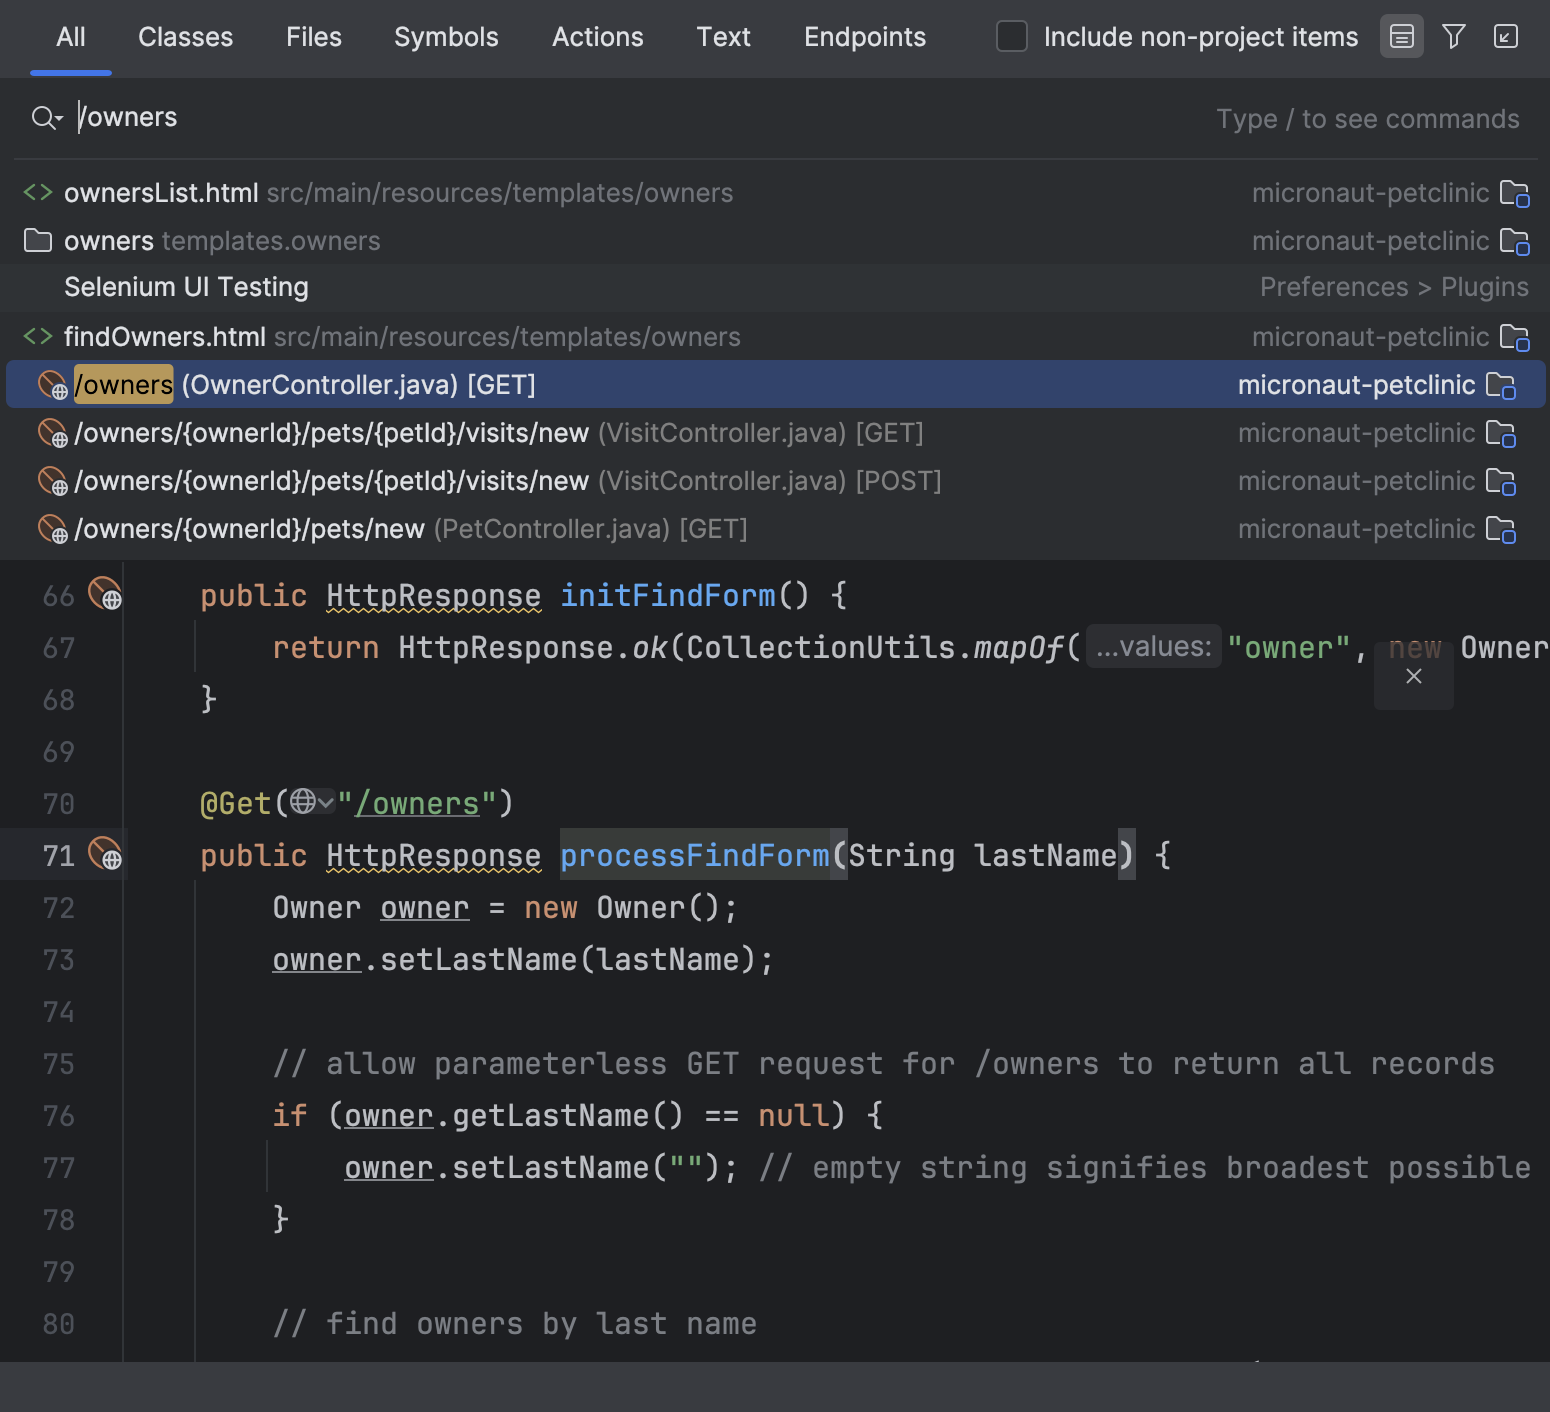Open results in the Find tool window
This screenshot has height=1412, width=1550.
[1506, 37]
